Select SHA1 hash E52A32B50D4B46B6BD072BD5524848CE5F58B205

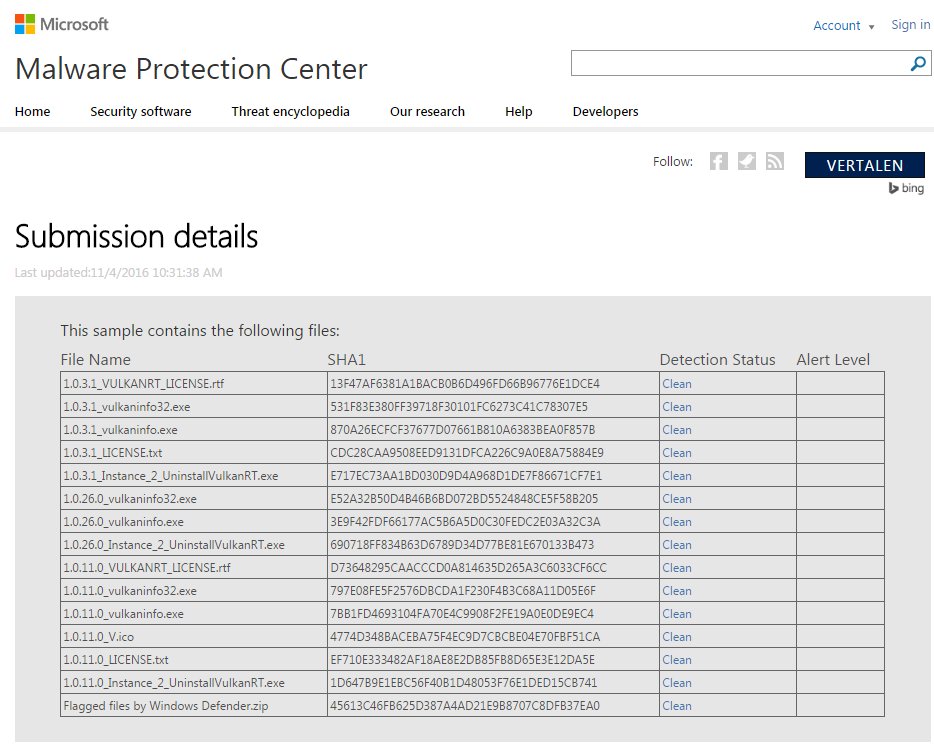coord(464,499)
